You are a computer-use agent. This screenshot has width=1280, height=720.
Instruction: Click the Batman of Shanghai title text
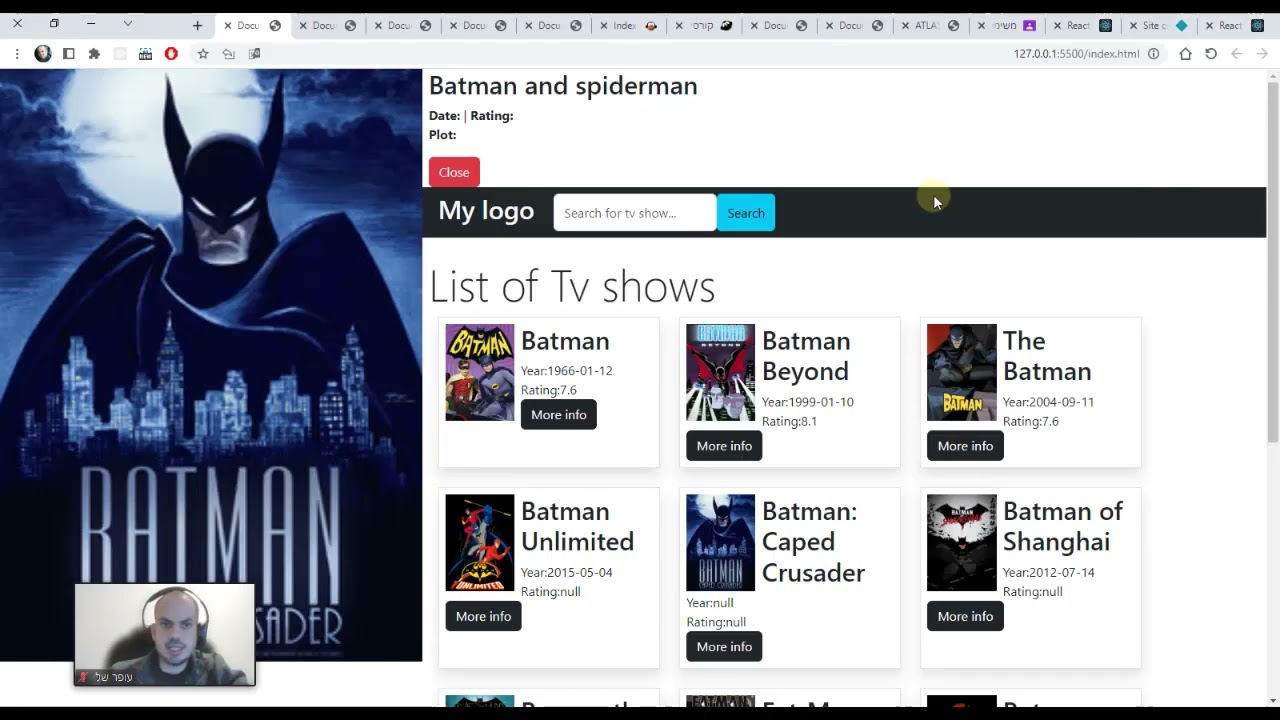pos(1063,526)
